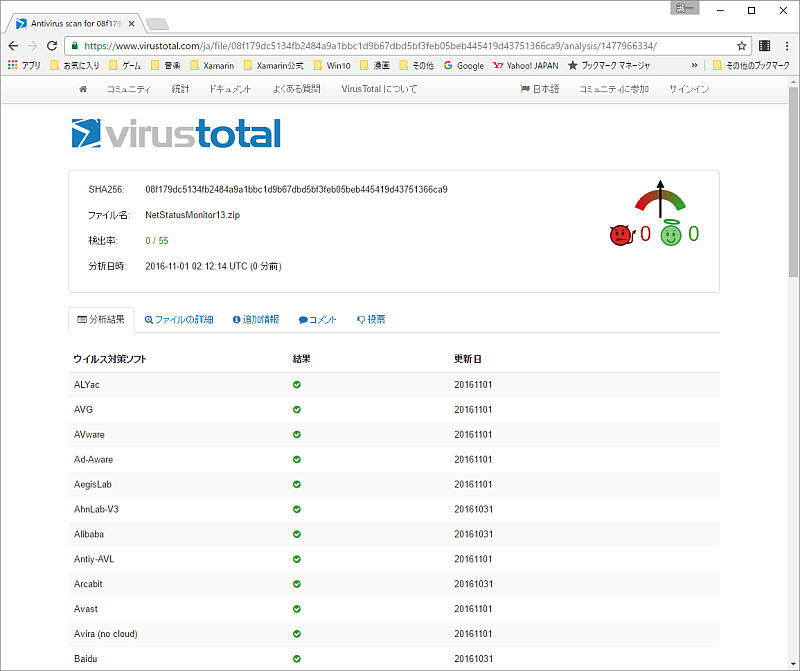Open a new browser tab
The image size is (800, 671).
(157, 23)
